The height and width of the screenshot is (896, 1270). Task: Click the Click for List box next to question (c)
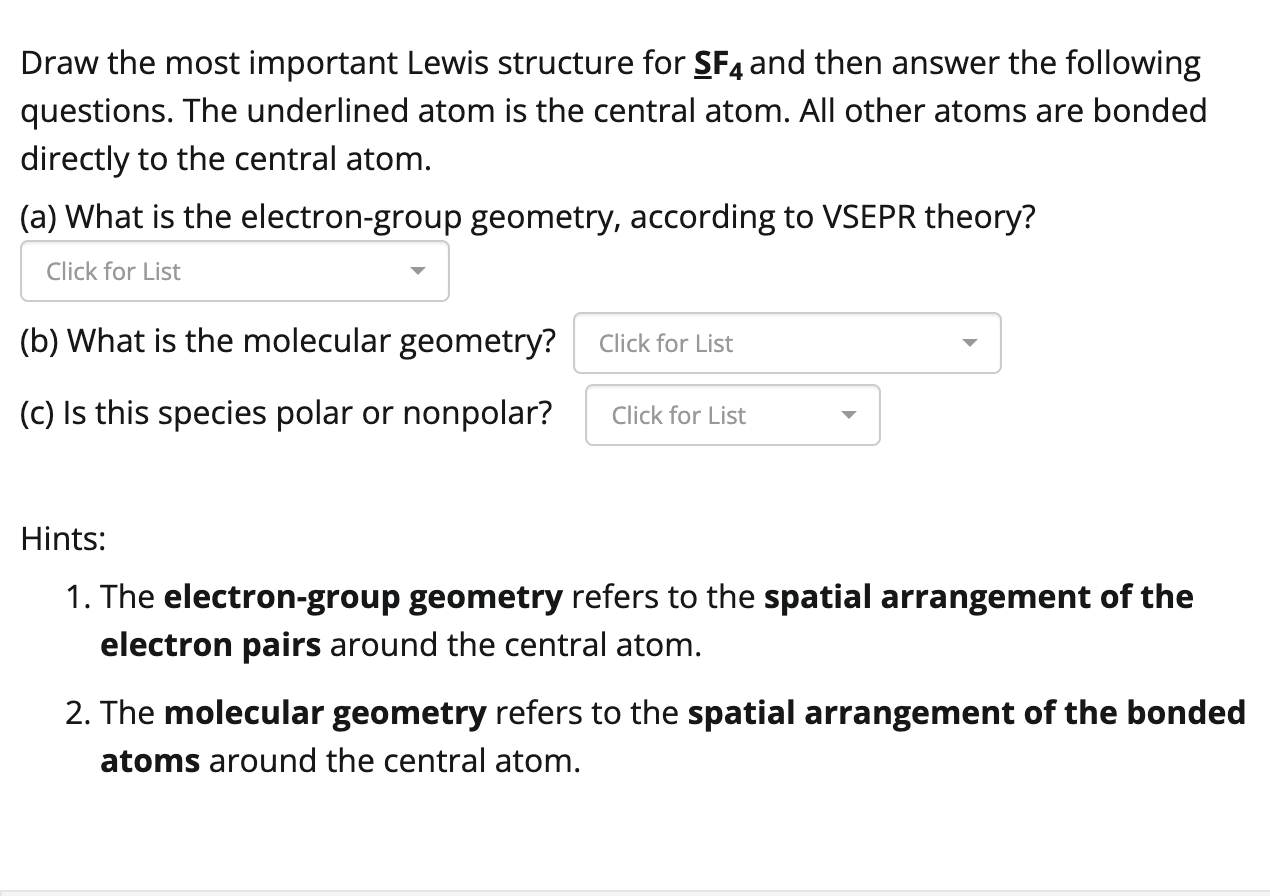click(731, 415)
